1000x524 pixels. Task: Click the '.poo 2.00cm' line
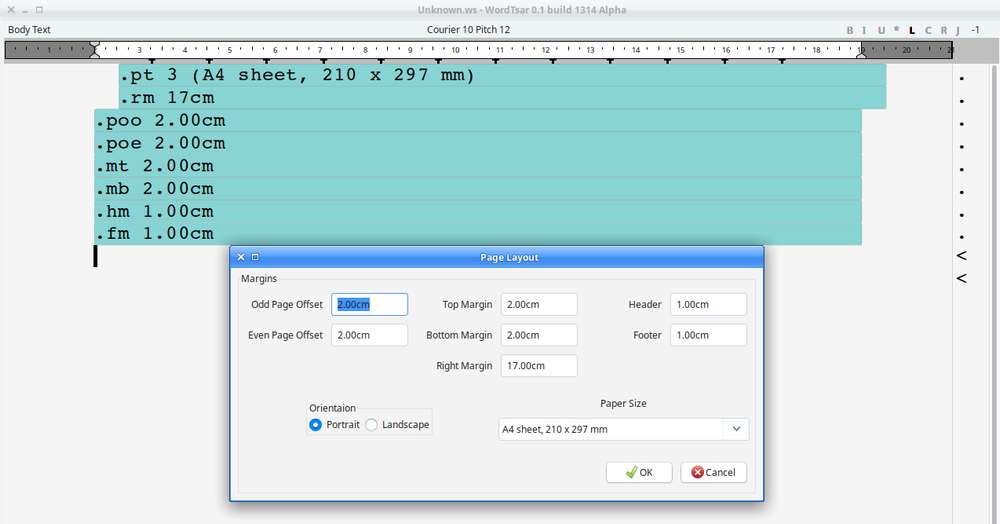478,120
